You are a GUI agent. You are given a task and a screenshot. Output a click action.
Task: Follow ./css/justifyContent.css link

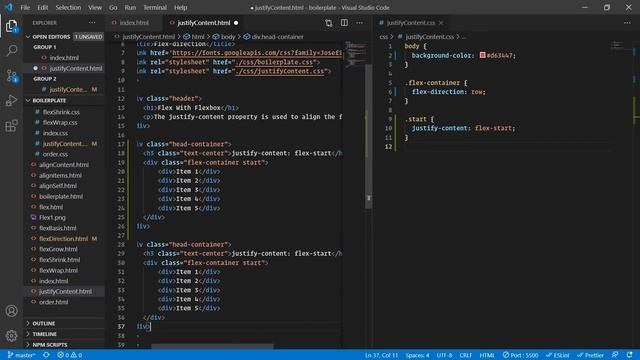click(280, 71)
